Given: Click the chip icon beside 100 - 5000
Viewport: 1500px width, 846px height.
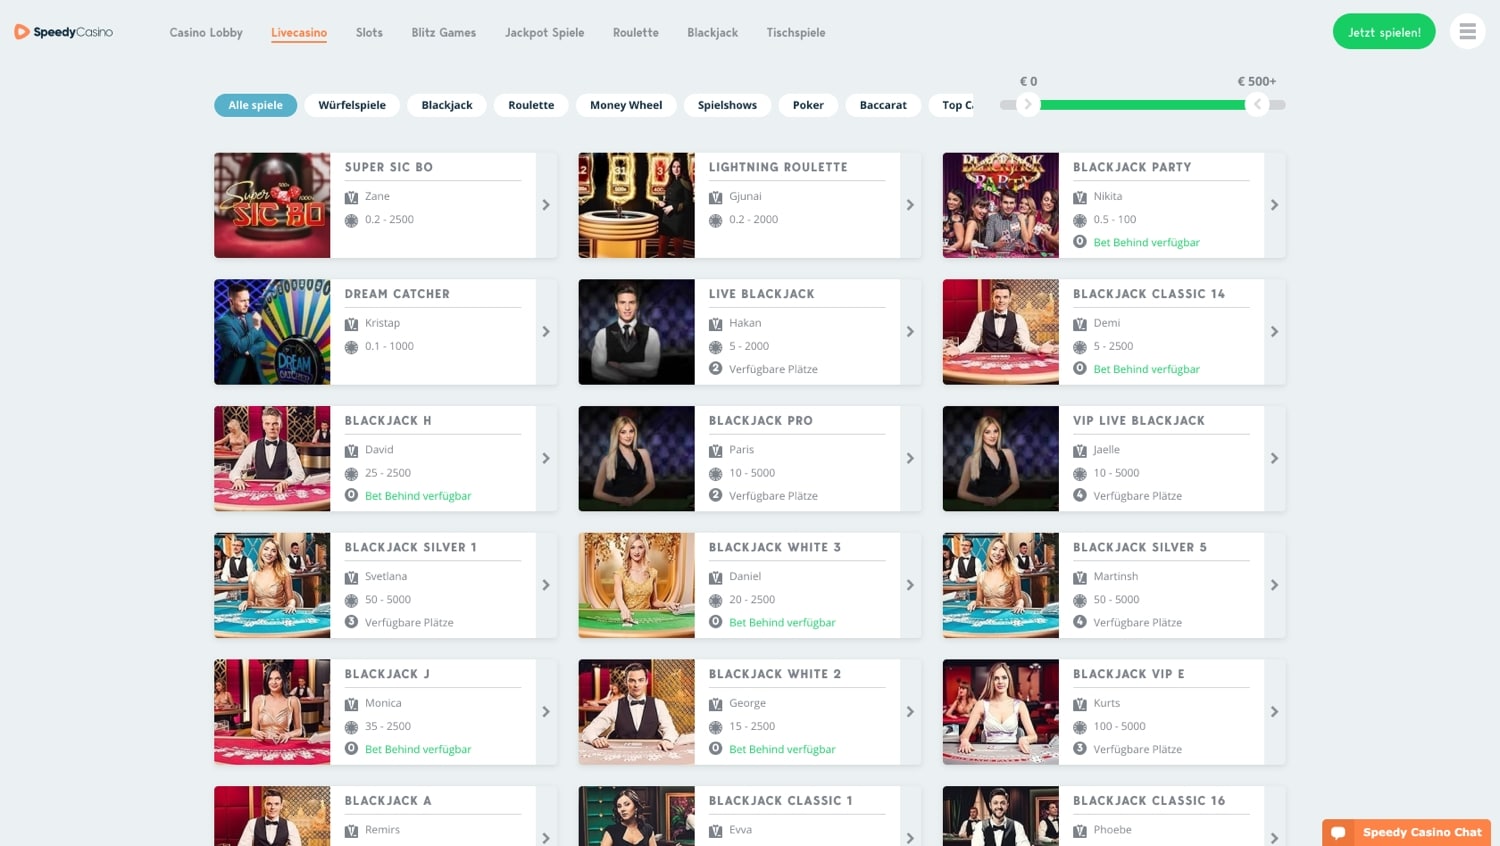Looking at the screenshot, I should point(1079,727).
